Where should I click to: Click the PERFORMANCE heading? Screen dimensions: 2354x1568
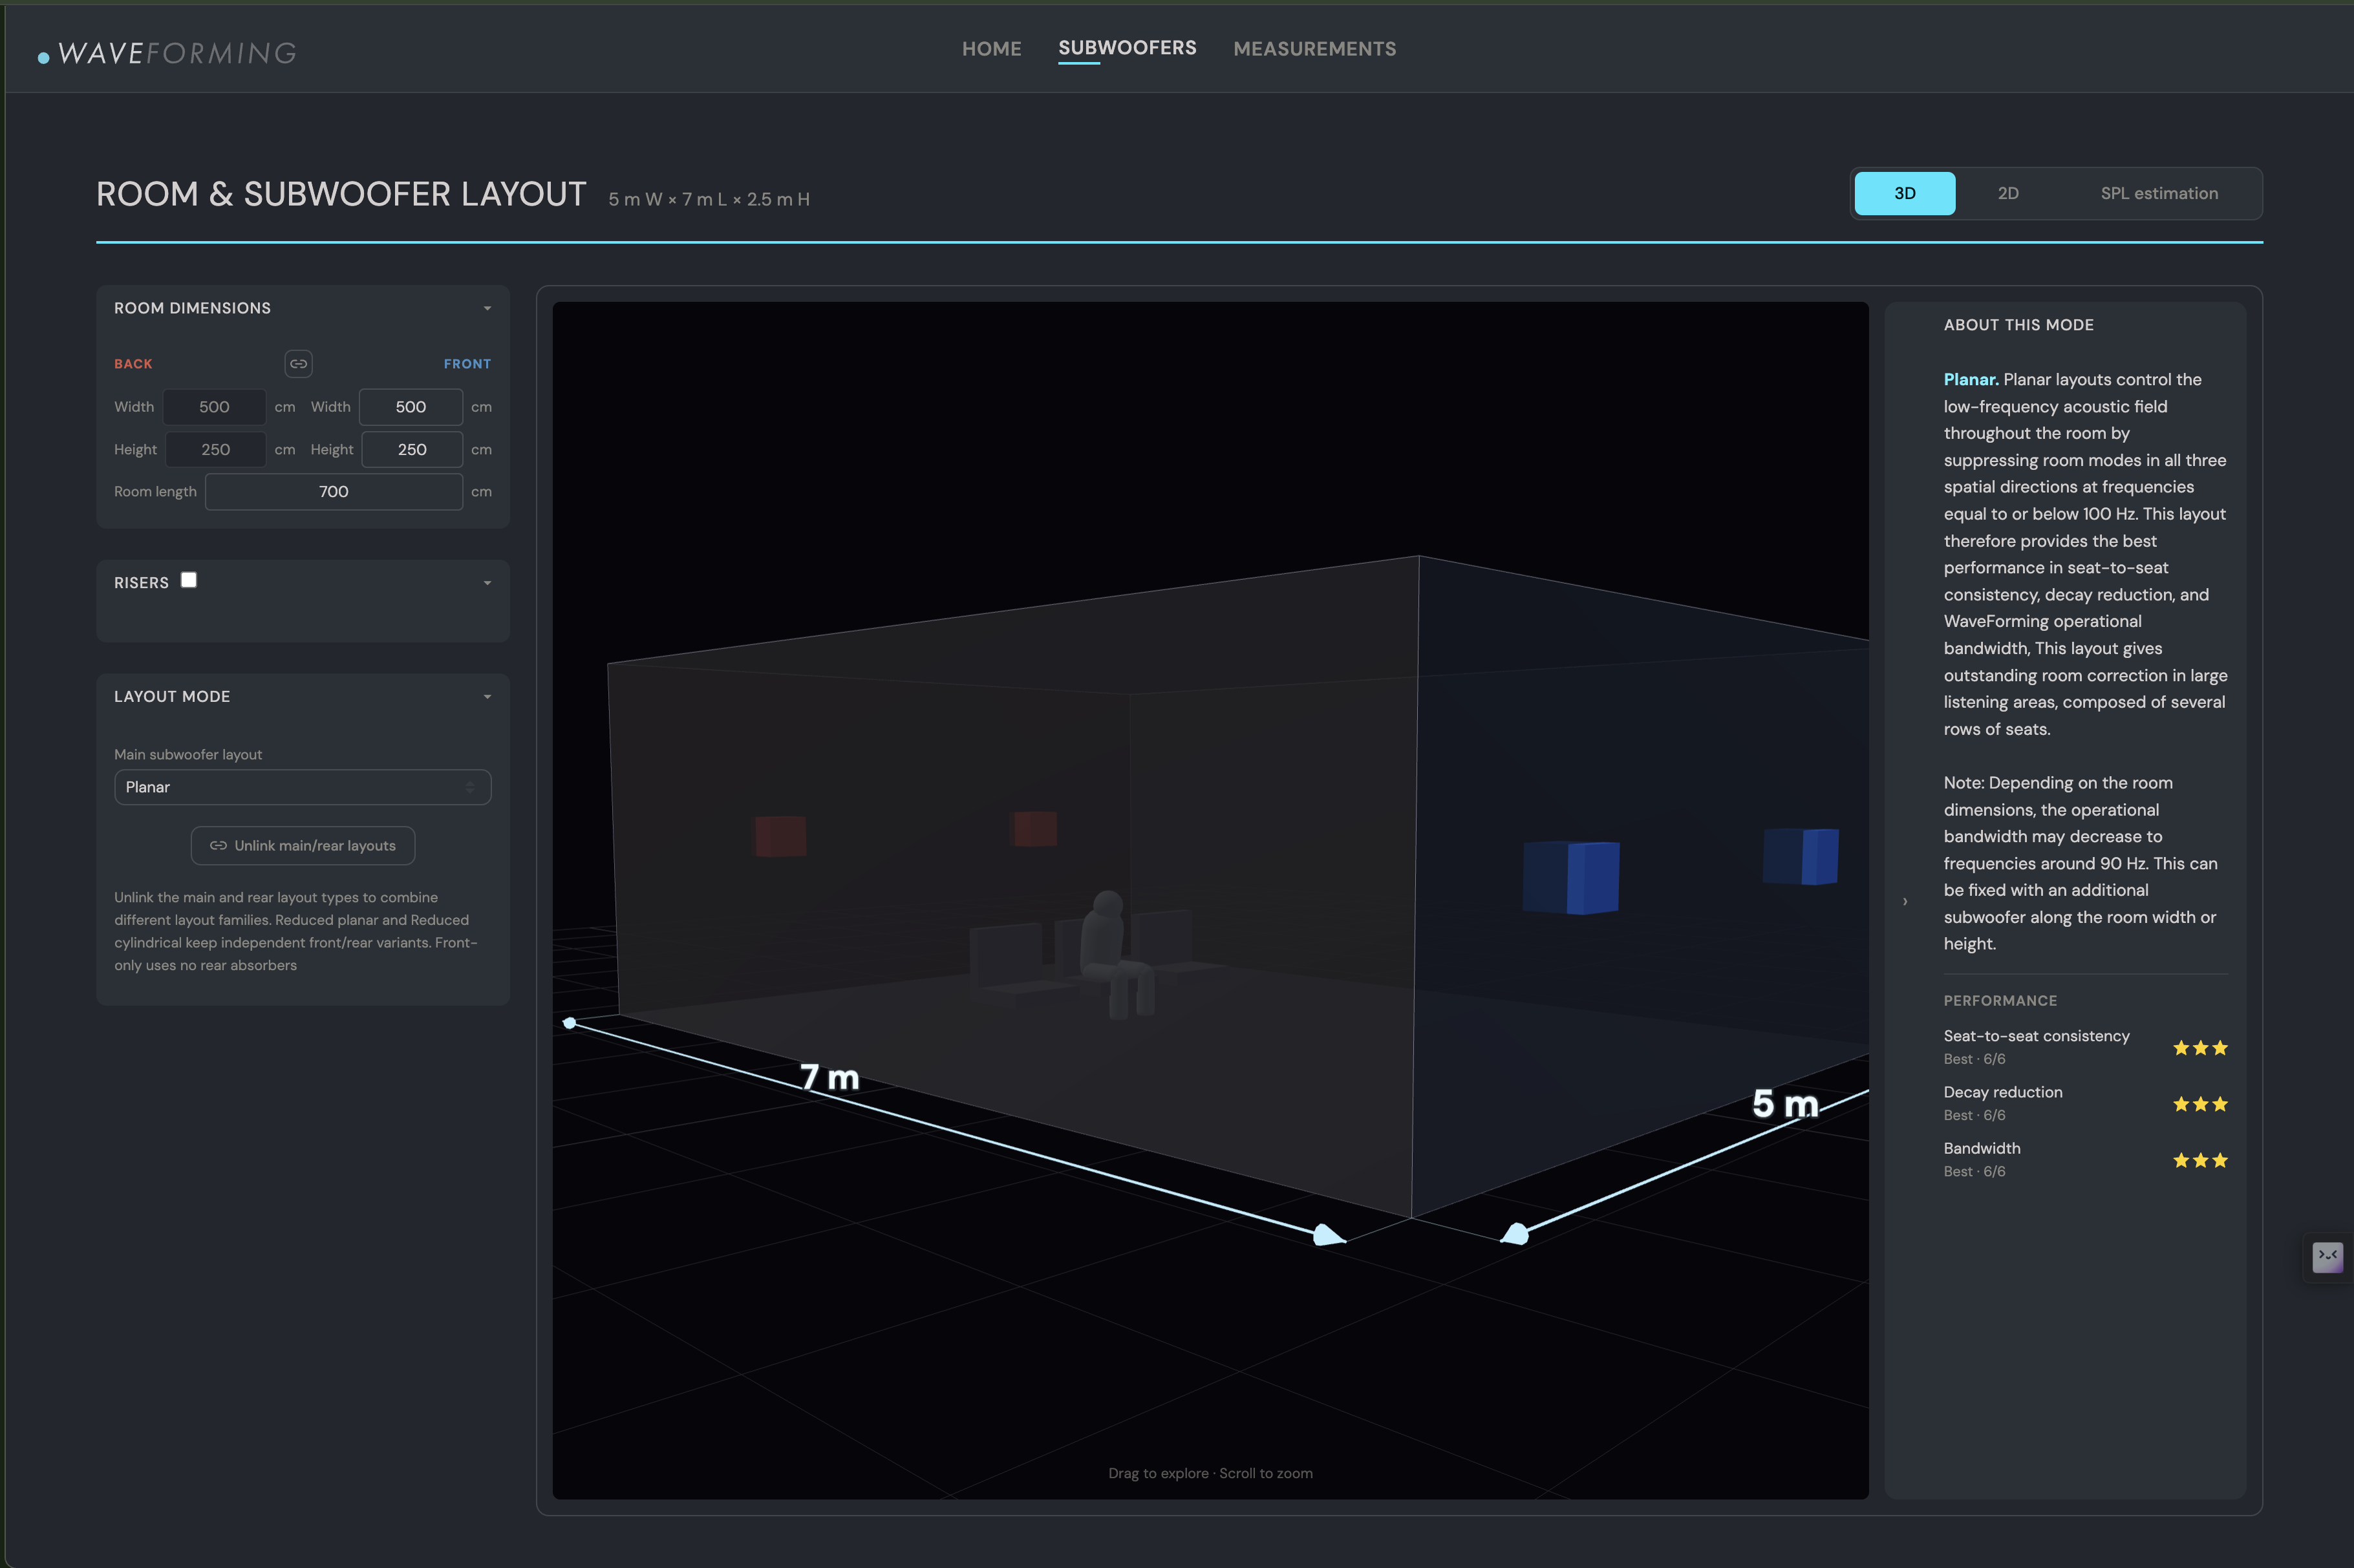[x=2000, y=1001]
